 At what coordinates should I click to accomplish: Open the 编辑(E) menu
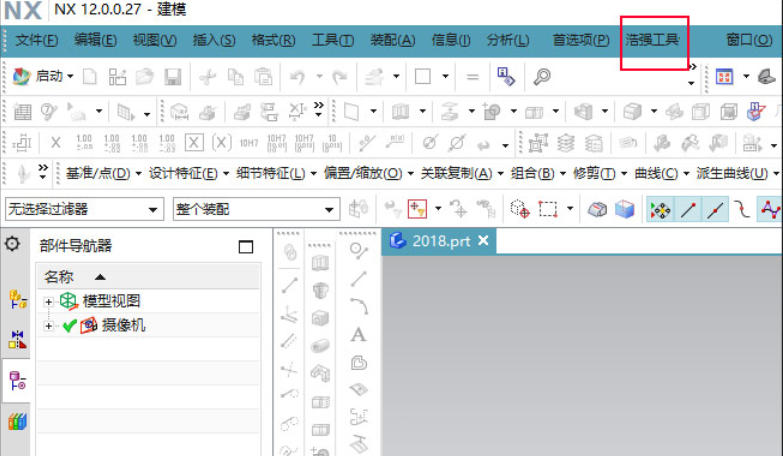click(x=95, y=39)
